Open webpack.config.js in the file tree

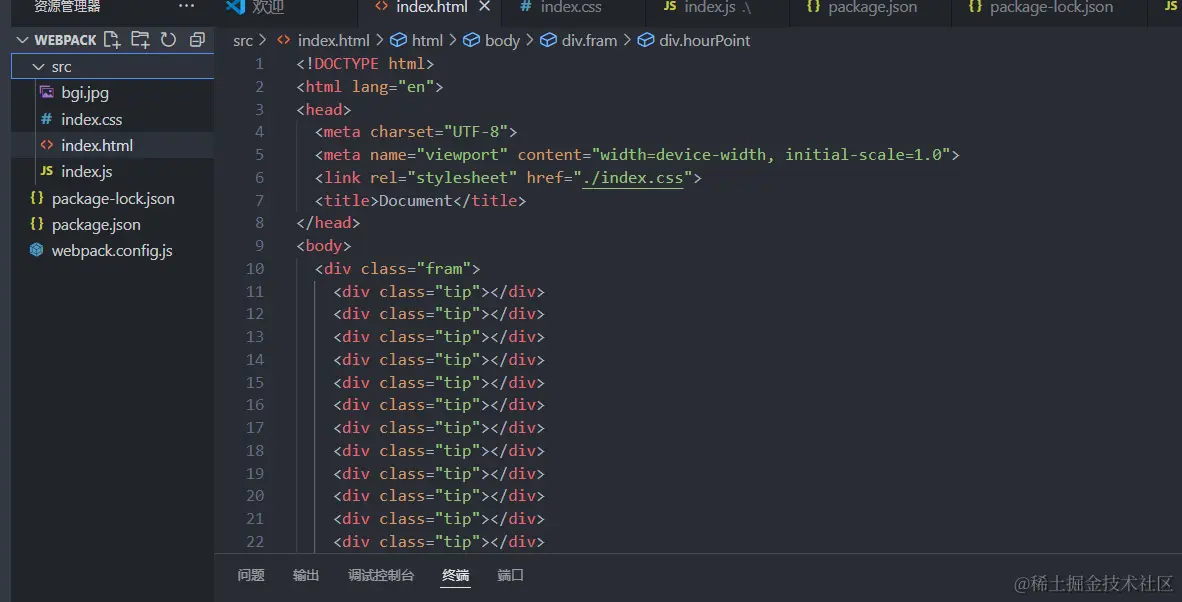click(112, 251)
